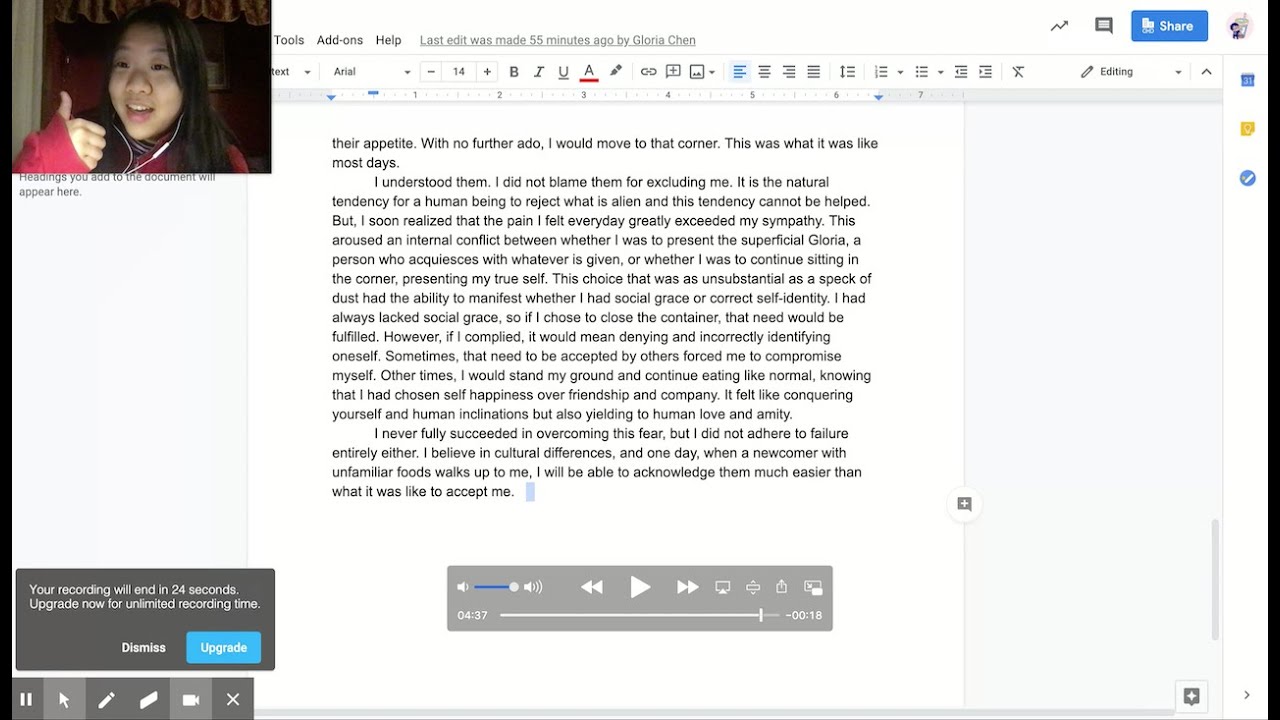
Task: Open the Tasks side panel icon
Action: [1247, 177]
